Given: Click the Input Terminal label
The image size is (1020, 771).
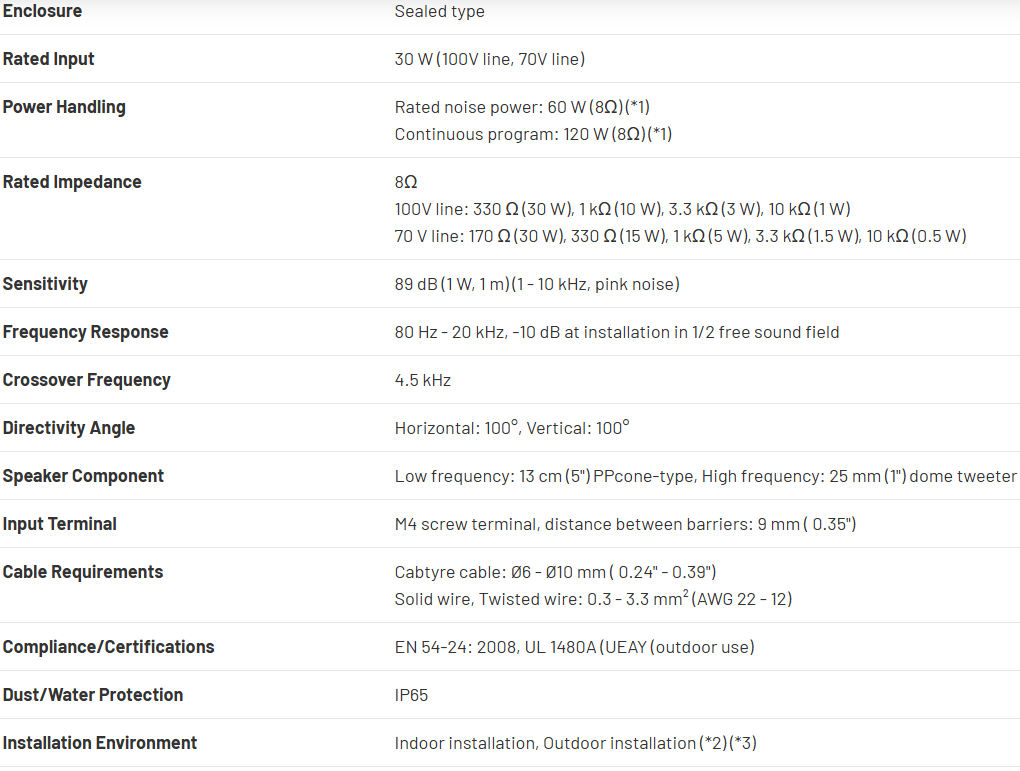Looking at the screenshot, I should [x=59, y=524].
